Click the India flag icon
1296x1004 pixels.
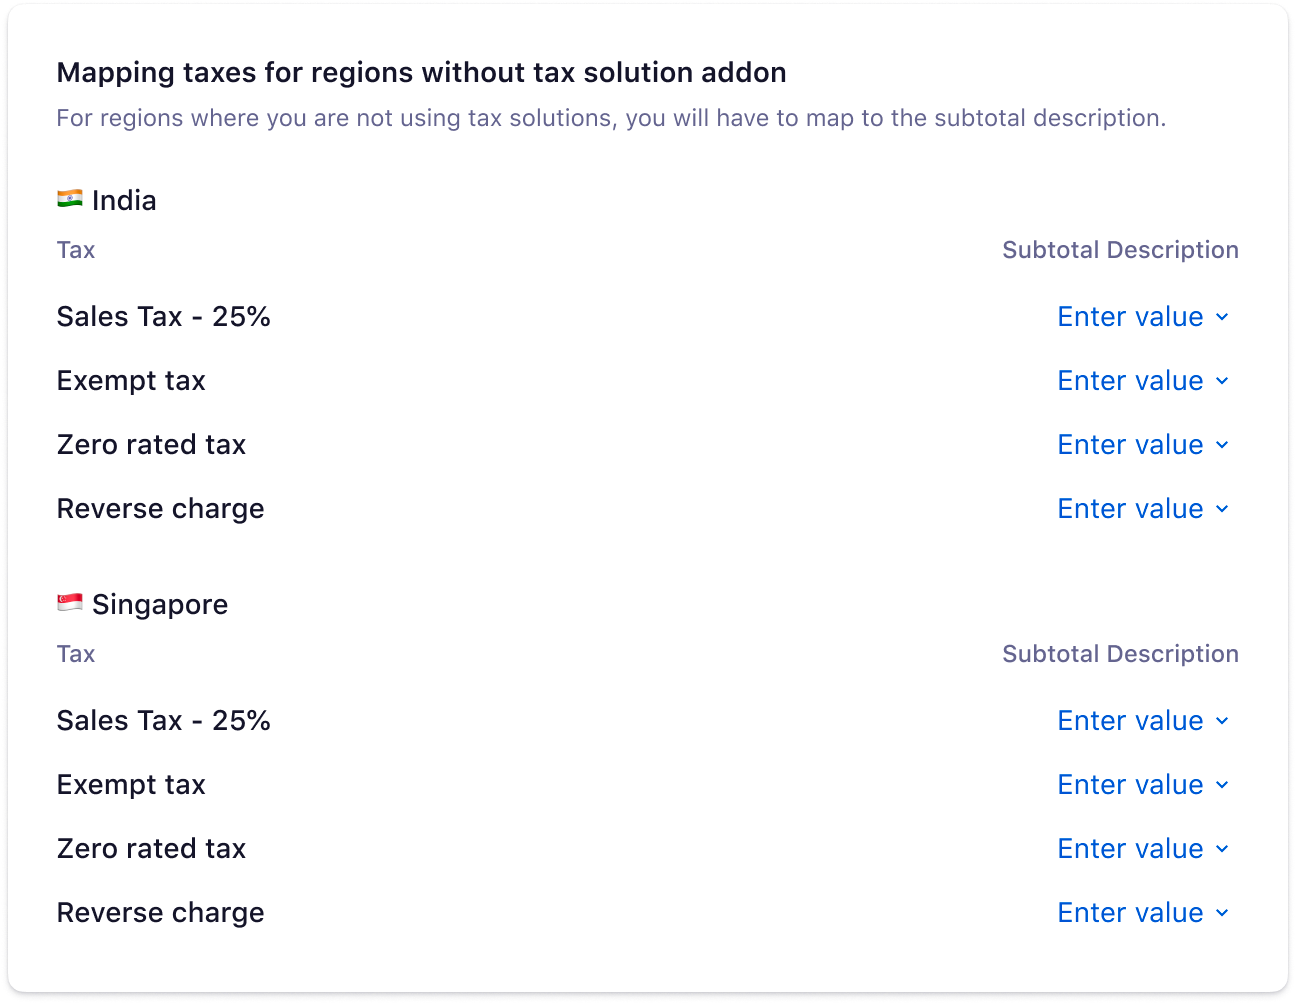pos(70,199)
